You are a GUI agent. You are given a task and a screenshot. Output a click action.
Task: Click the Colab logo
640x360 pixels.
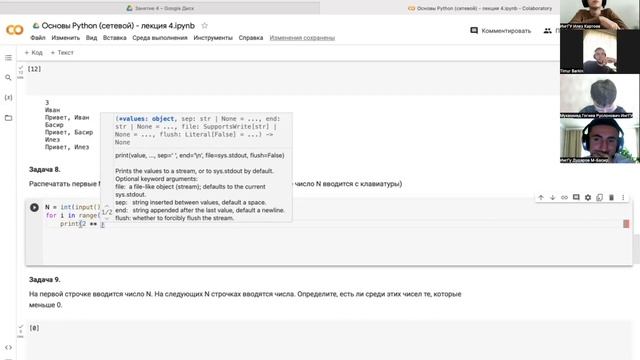tap(15, 30)
